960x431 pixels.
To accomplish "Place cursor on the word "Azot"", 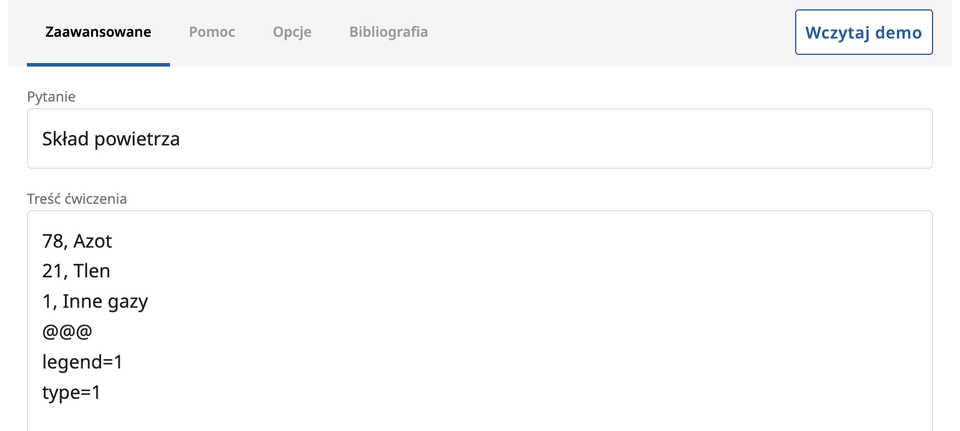I will (x=93, y=241).
